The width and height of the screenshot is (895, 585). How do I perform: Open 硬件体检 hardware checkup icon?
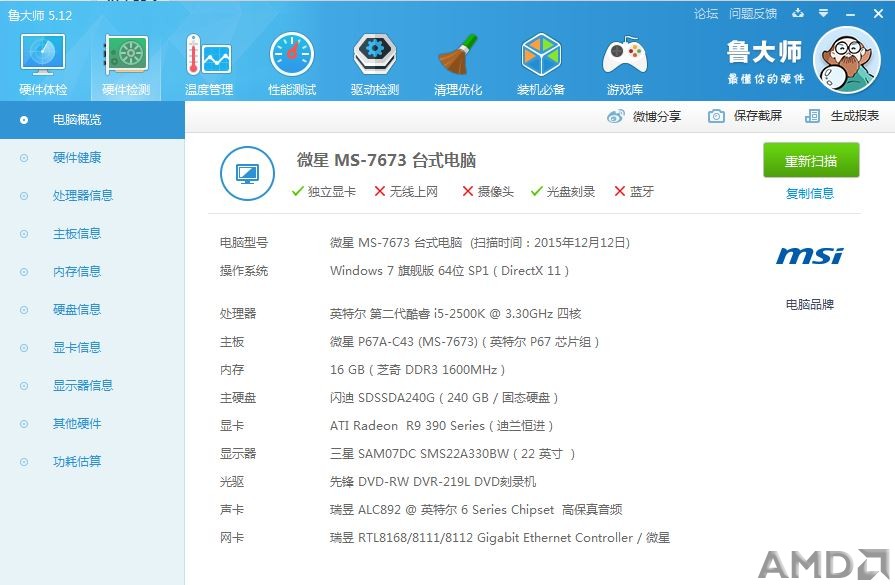tap(43, 55)
